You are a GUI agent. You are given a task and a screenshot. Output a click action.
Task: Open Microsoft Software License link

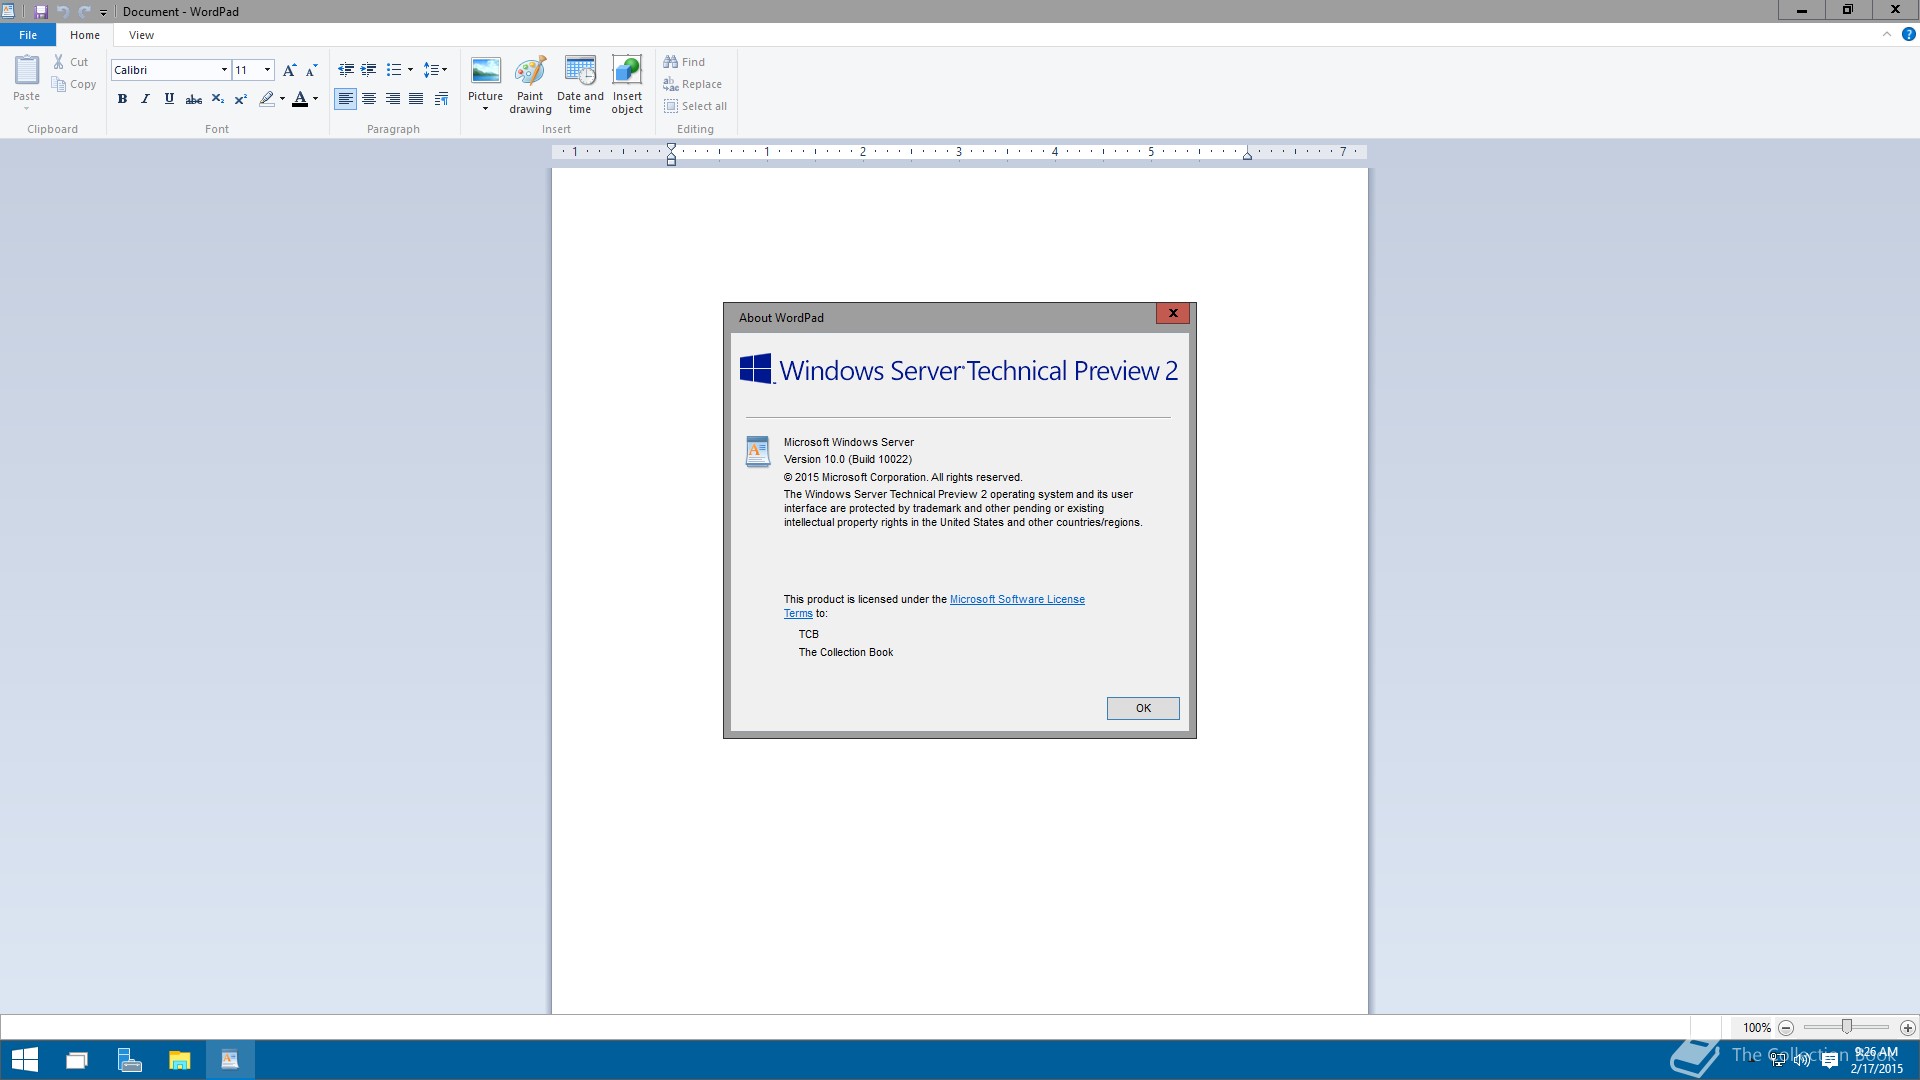(x=1017, y=599)
